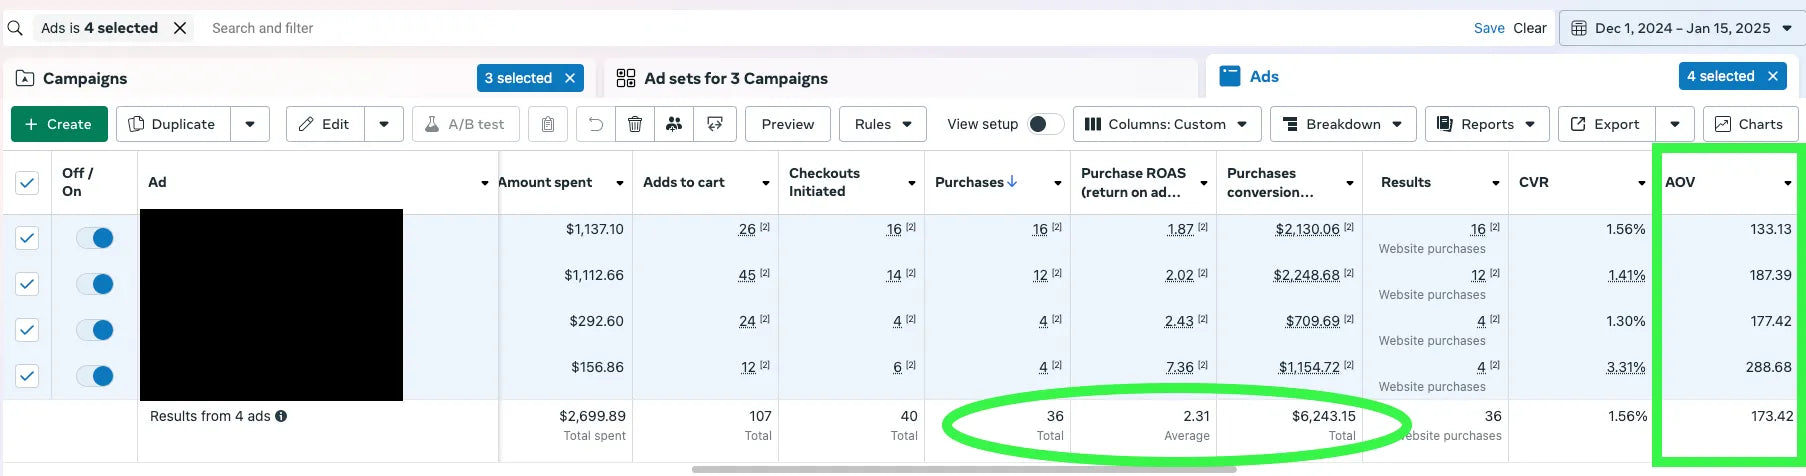1806x476 pixels.
Task: Click the search magnifier icon
Action: (15, 28)
